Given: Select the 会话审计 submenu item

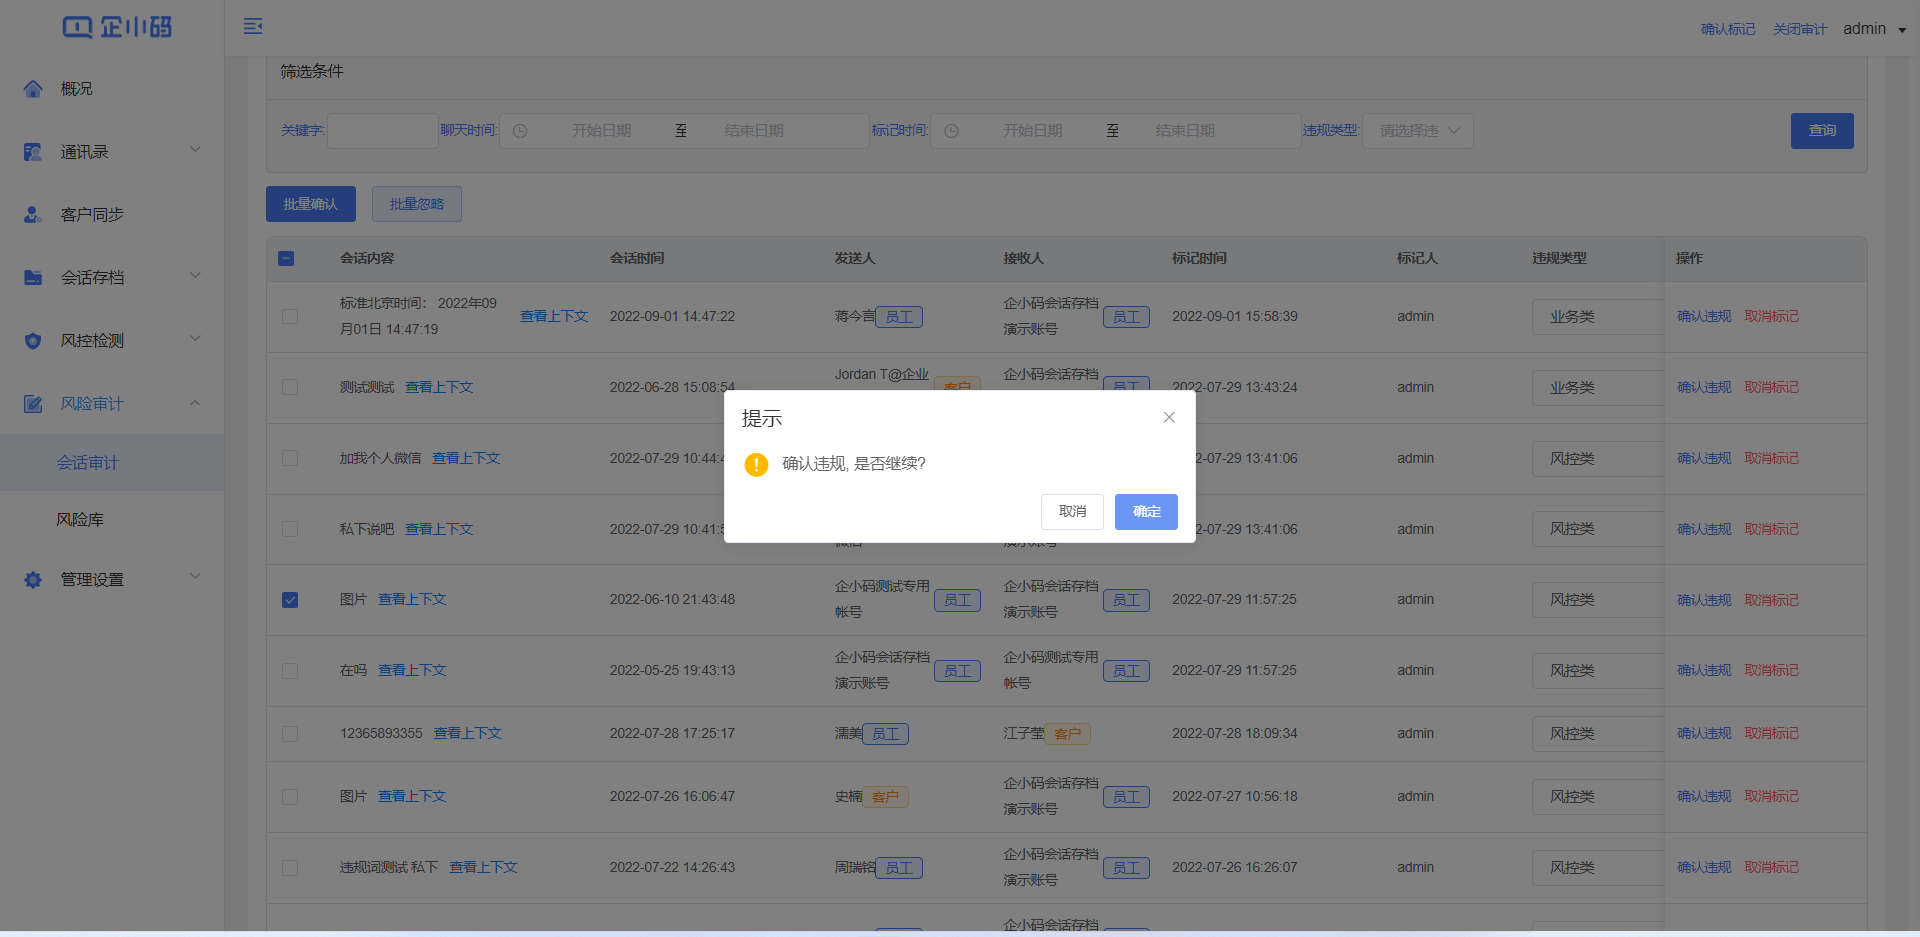Looking at the screenshot, I should 112,463.
